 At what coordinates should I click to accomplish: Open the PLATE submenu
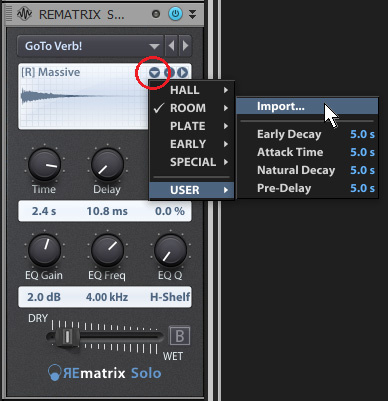(192, 126)
